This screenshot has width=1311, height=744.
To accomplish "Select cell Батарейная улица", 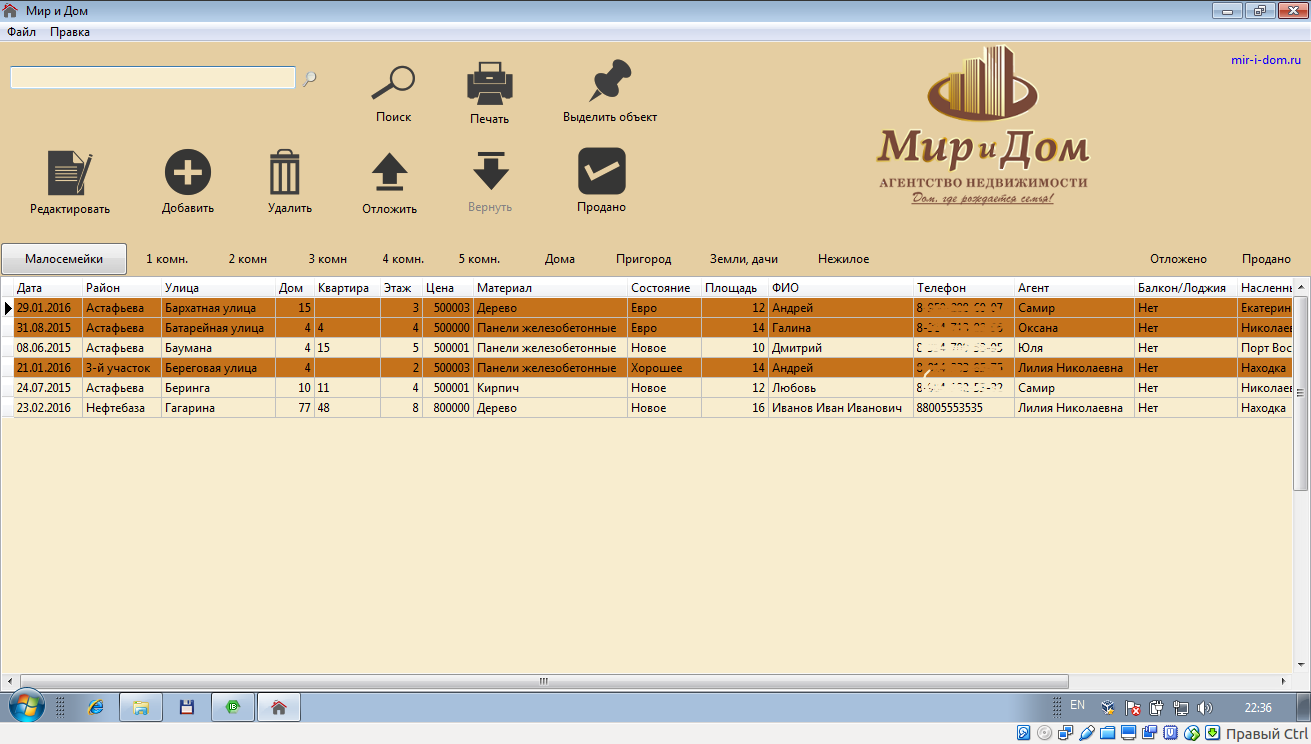I will (218, 328).
